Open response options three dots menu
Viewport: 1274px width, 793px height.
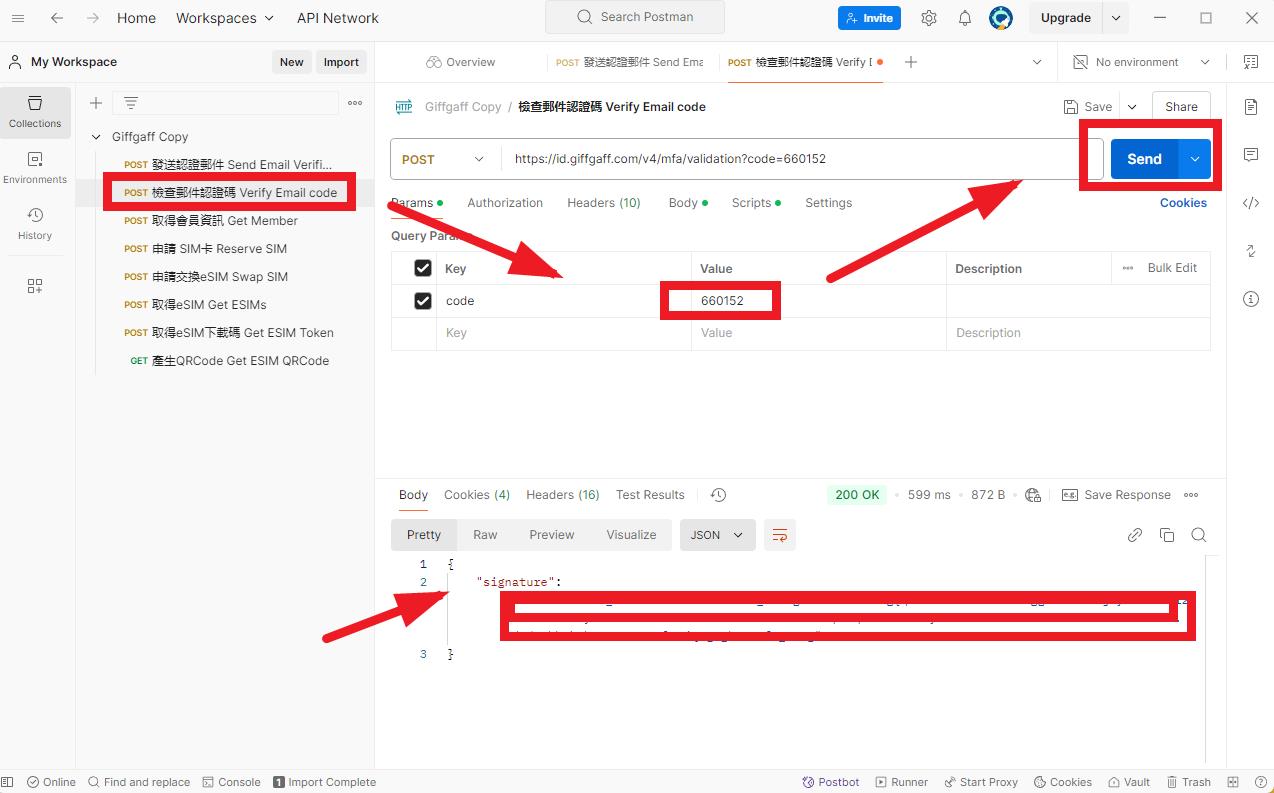pyautogui.click(x=1191, y=495)
